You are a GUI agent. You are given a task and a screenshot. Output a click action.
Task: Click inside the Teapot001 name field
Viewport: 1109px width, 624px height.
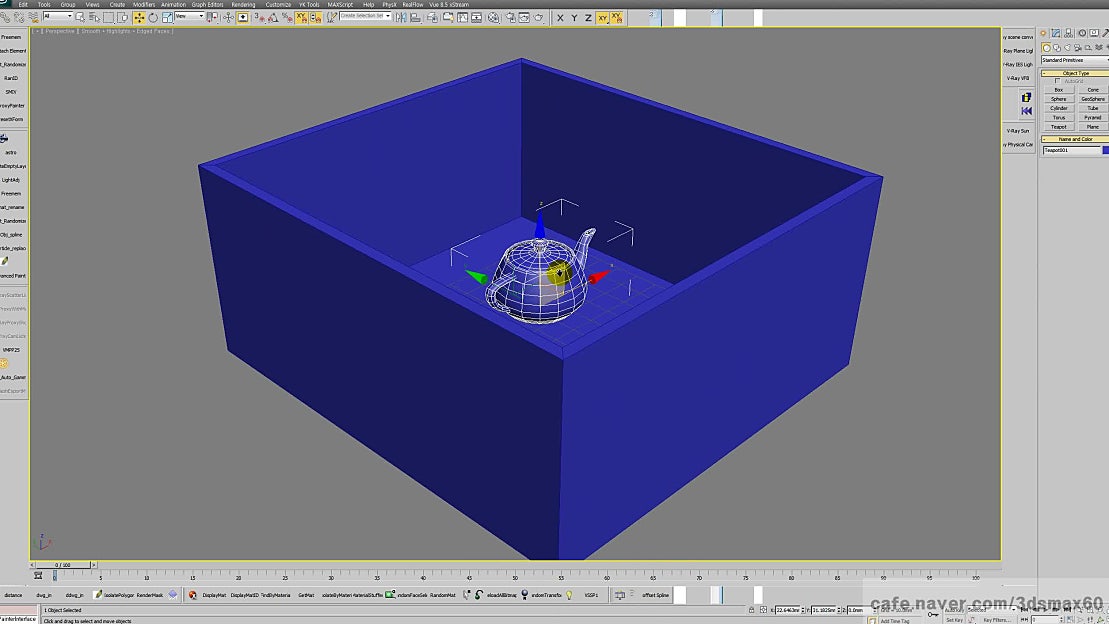[x=1070, y=149]
